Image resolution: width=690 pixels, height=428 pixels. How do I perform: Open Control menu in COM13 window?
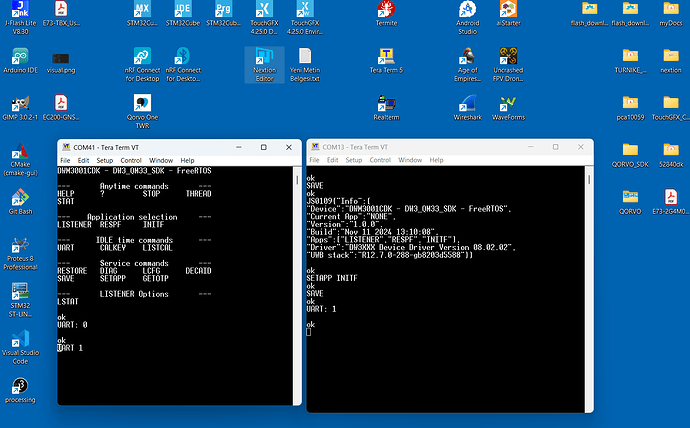point(380,160)
